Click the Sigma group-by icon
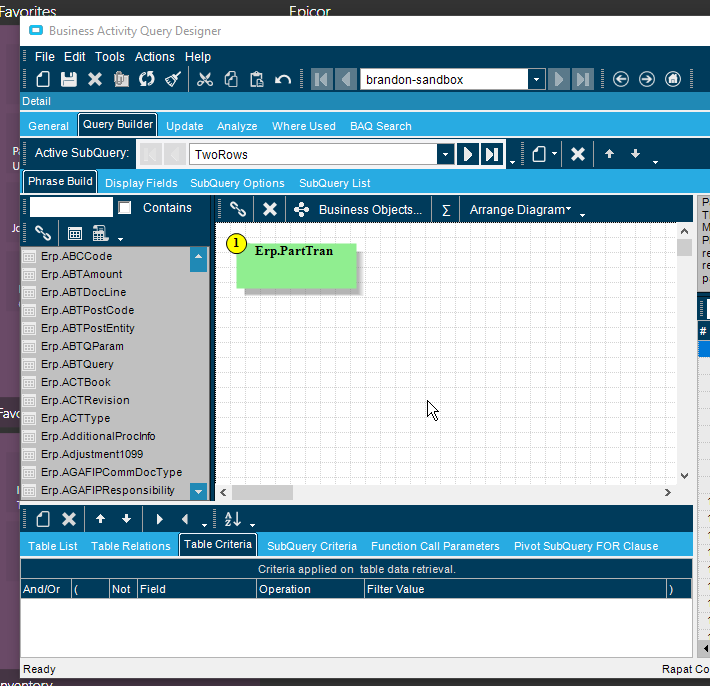This screenshot has height=686, width=710. coord(446,210)
